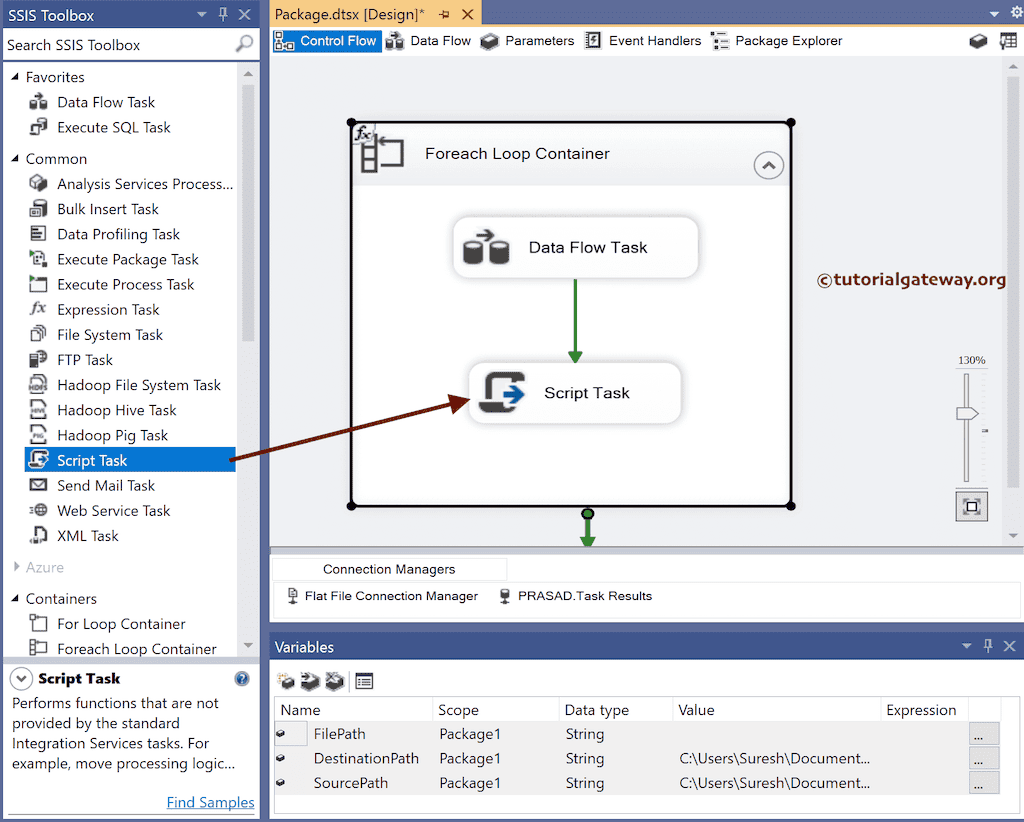Unpin the Variables panel

[x=988, y=646]
